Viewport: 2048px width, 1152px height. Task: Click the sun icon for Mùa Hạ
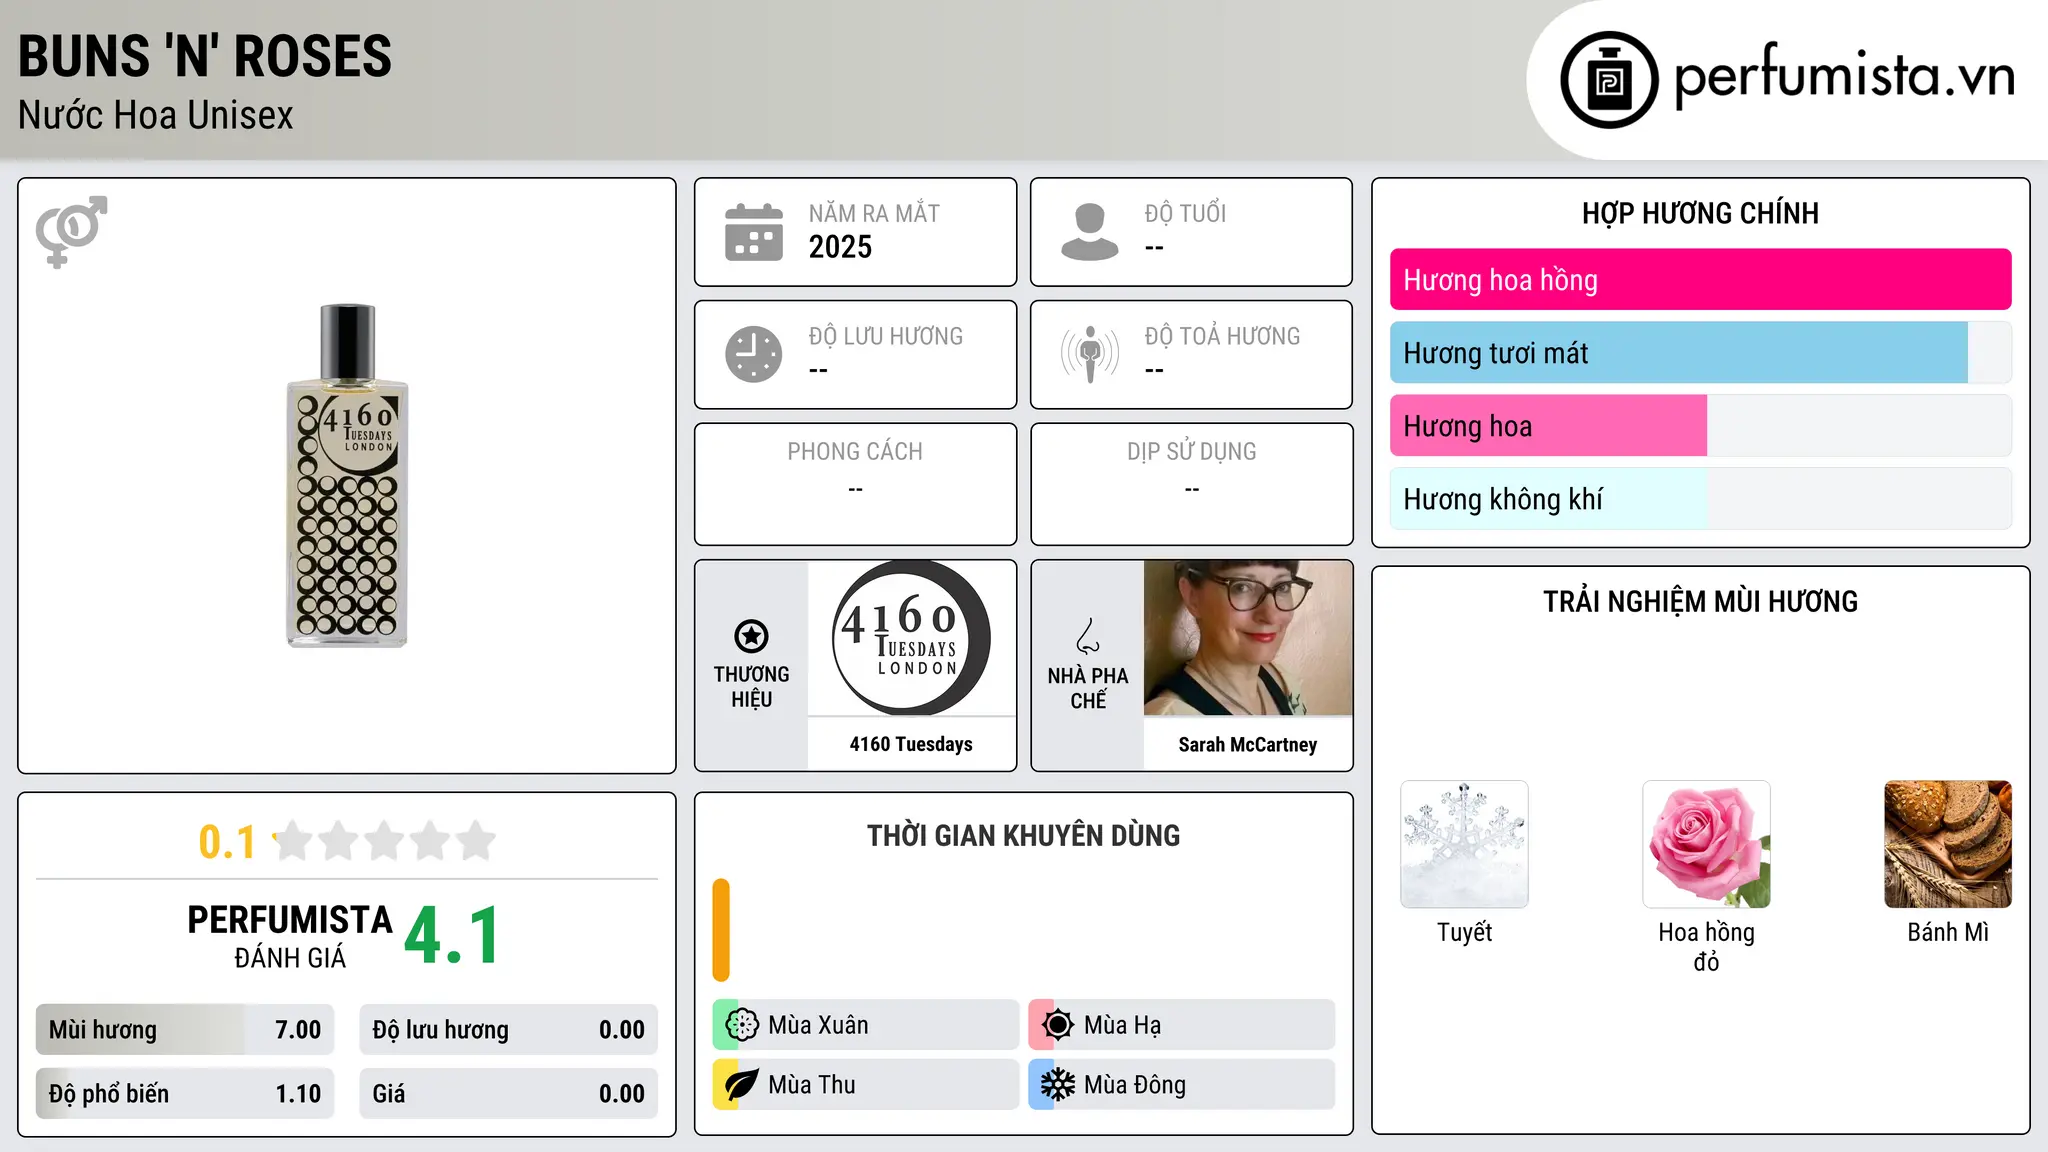pyautogui.click(x=1058, y=1025)
